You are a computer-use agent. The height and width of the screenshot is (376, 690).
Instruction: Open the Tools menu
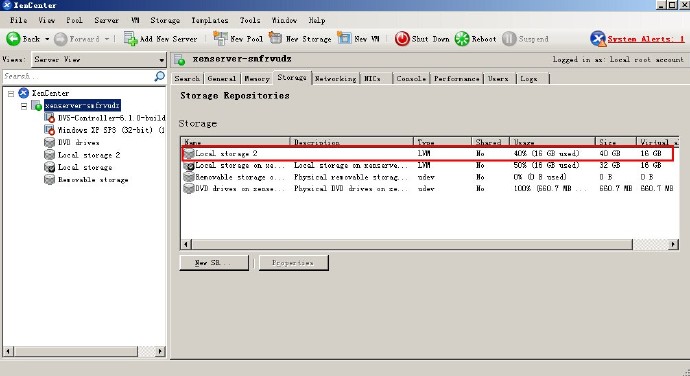250,20
